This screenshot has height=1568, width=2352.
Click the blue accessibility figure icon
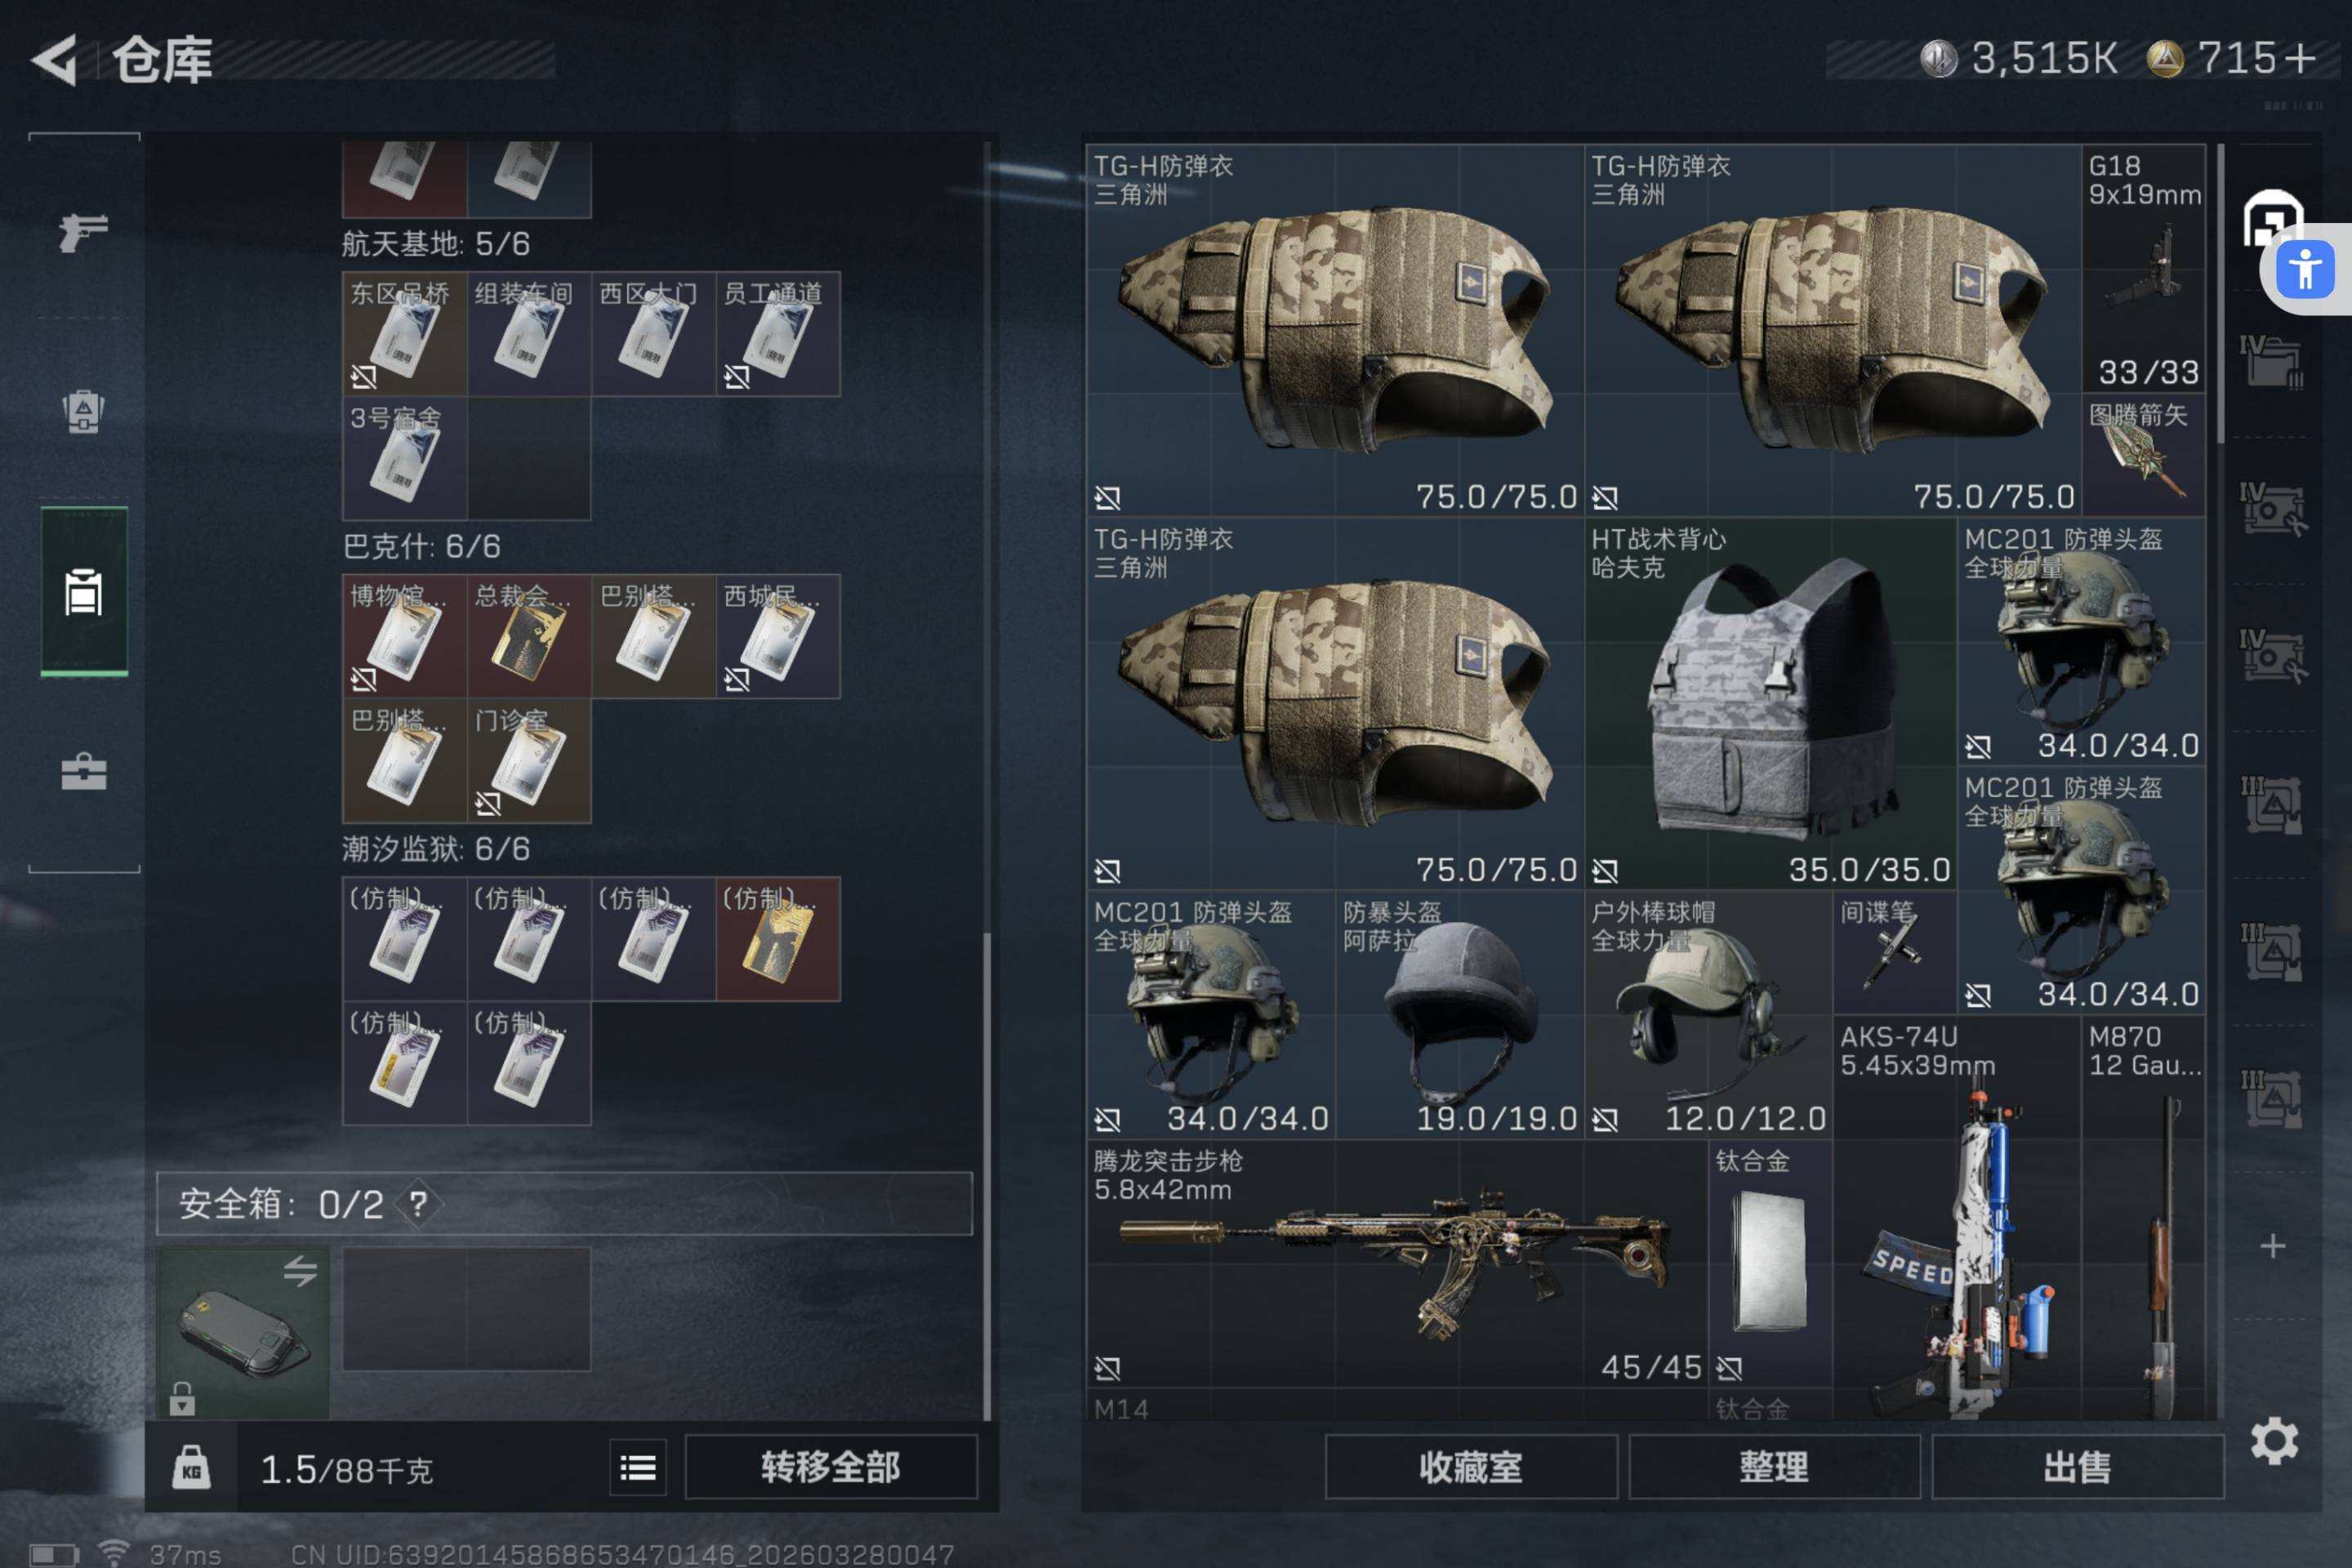[x=2305, y=270]
